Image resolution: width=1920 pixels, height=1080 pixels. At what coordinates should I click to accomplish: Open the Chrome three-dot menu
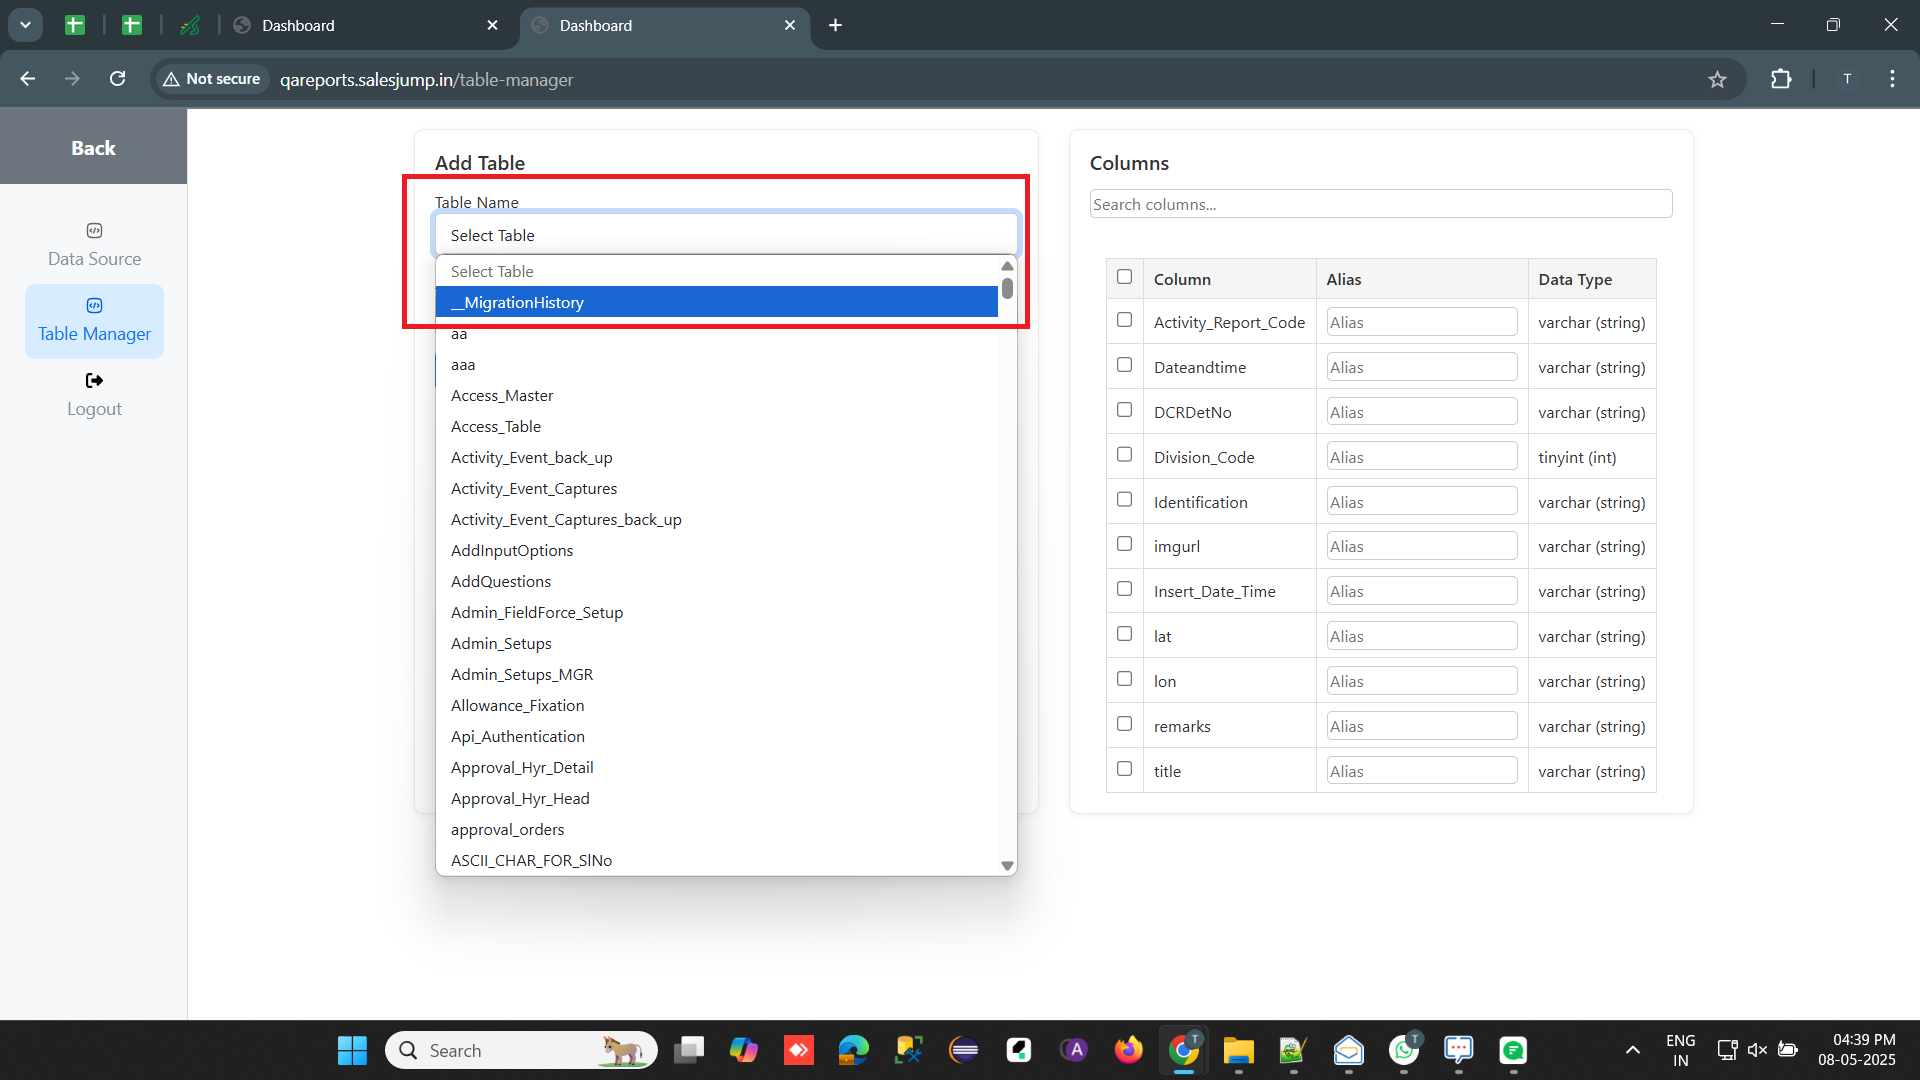(x=1892, y=79)
